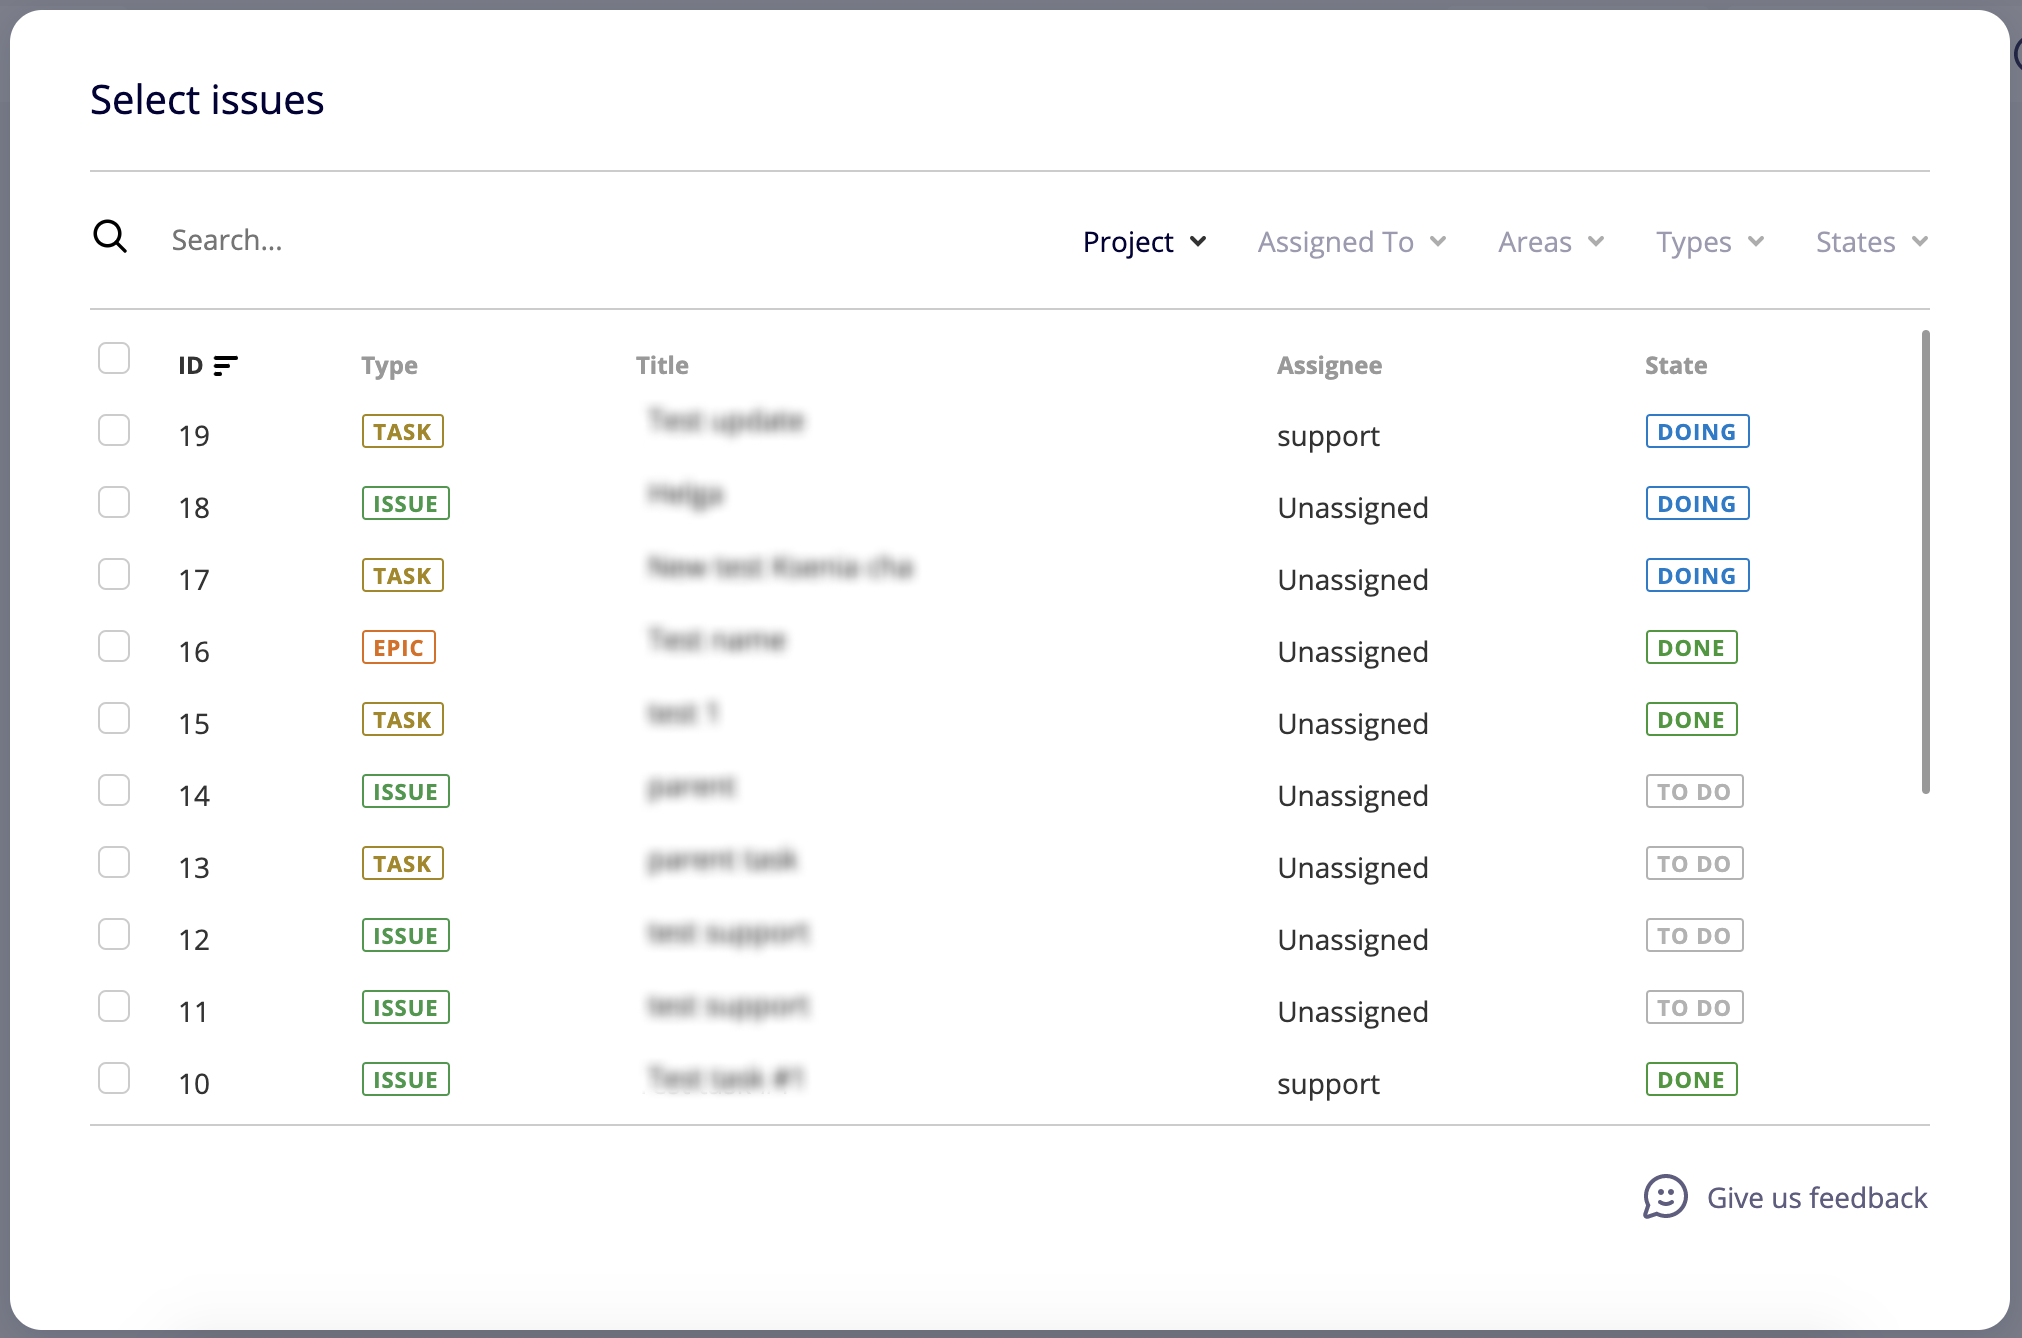Click the ID sort order icon
The width and height of the screenshot is (2022, 1338).
click(226, 366)
